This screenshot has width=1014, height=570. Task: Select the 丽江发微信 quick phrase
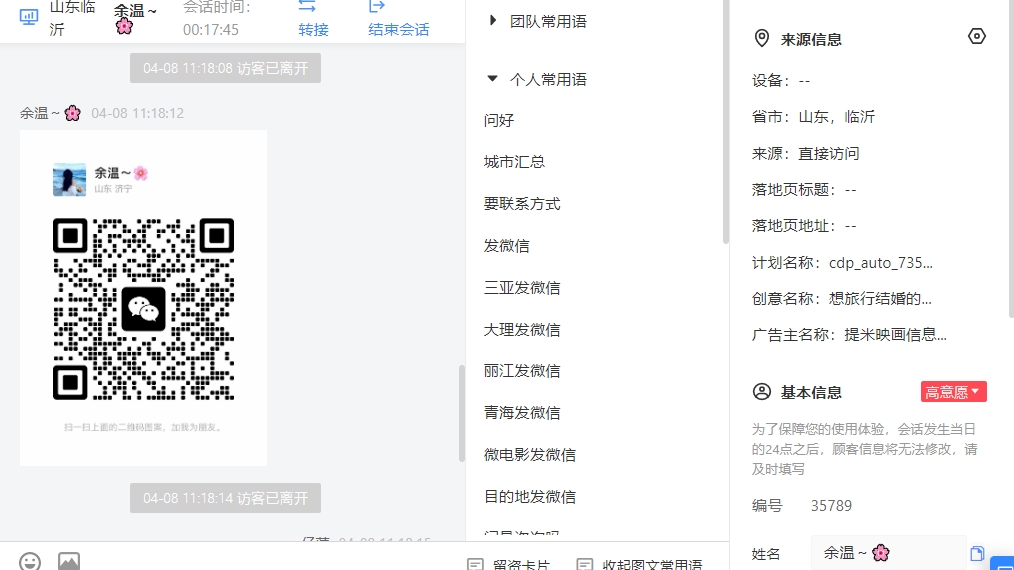pos(522,371)
